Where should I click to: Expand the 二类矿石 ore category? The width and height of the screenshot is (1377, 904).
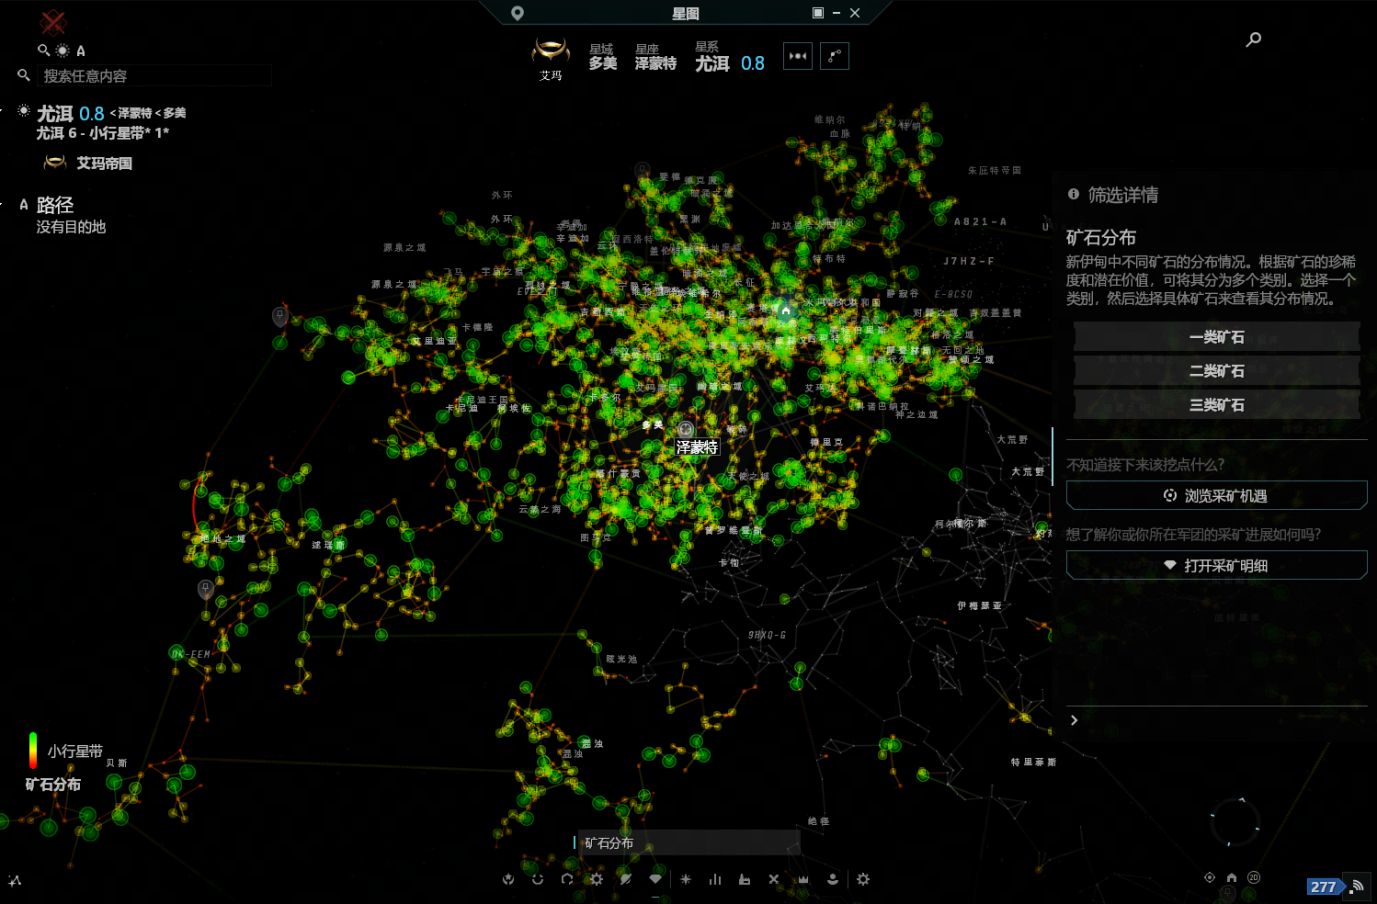[1216, 371]
